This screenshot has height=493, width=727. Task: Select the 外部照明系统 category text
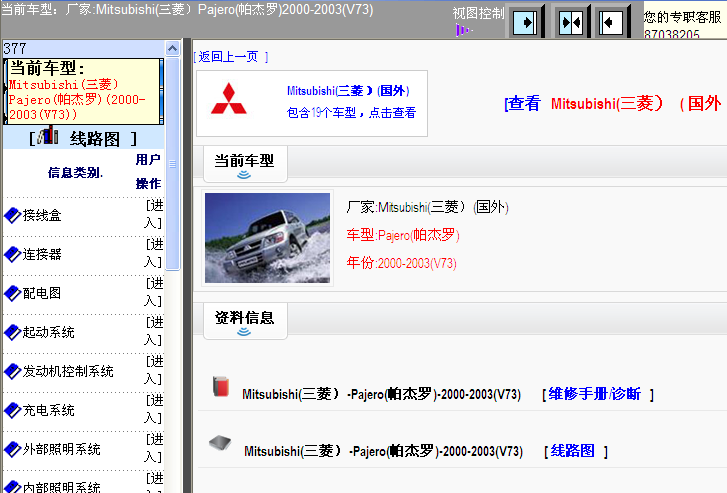tap(62, 449)
